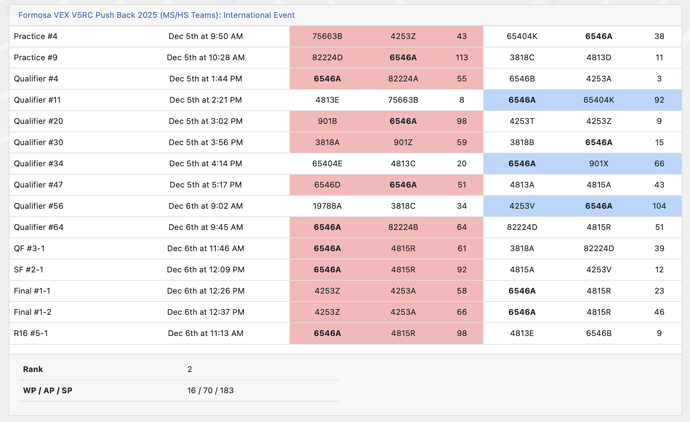Click team 75663B in Practice #4
The image size is (690, 422).
(x=327, y=36)
